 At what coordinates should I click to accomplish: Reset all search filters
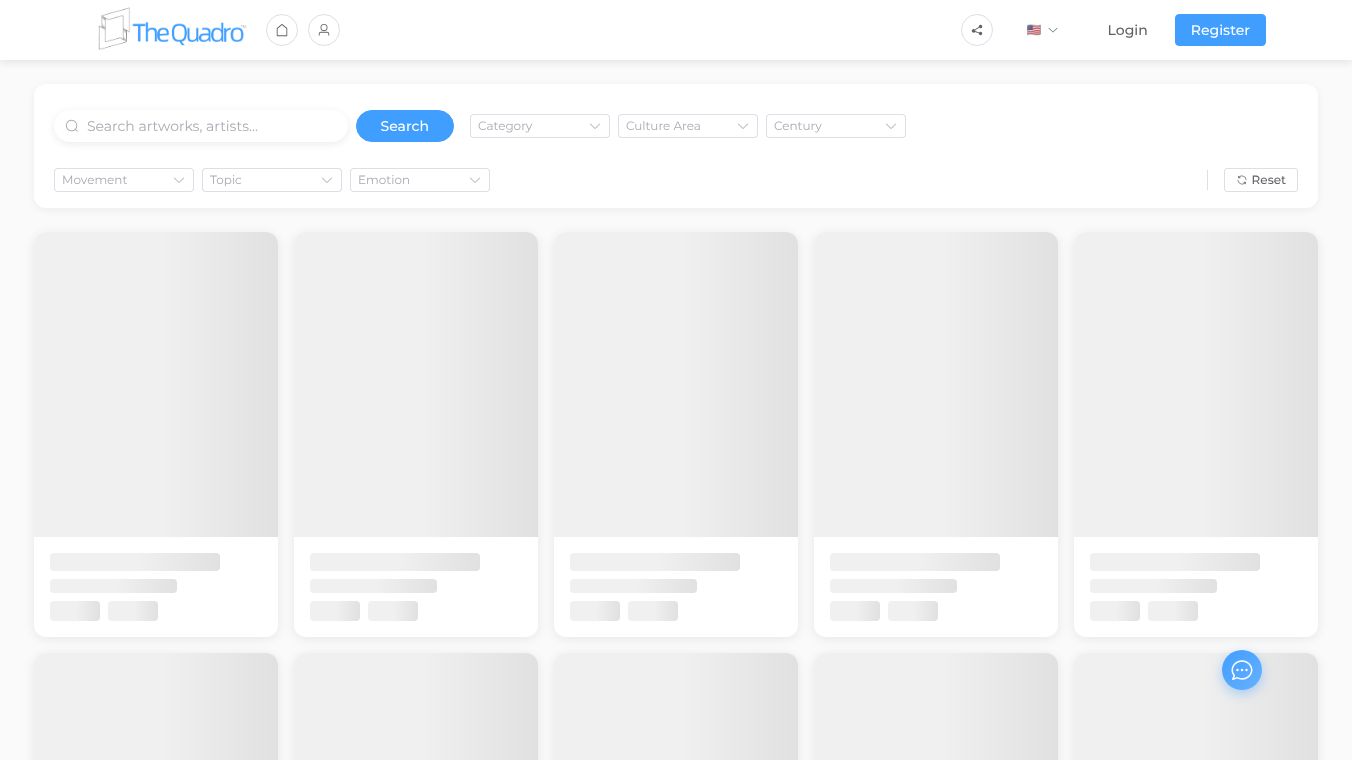(1261, 180)
